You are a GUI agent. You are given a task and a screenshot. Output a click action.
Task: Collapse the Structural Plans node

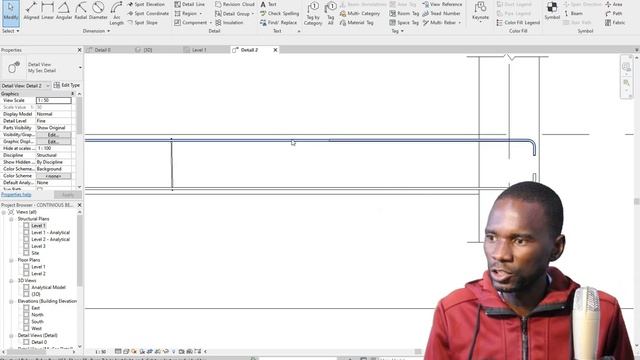tap(11, 219)
